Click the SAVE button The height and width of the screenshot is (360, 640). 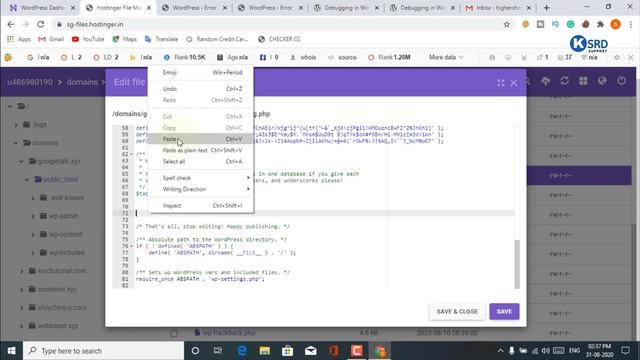[504, 311]
